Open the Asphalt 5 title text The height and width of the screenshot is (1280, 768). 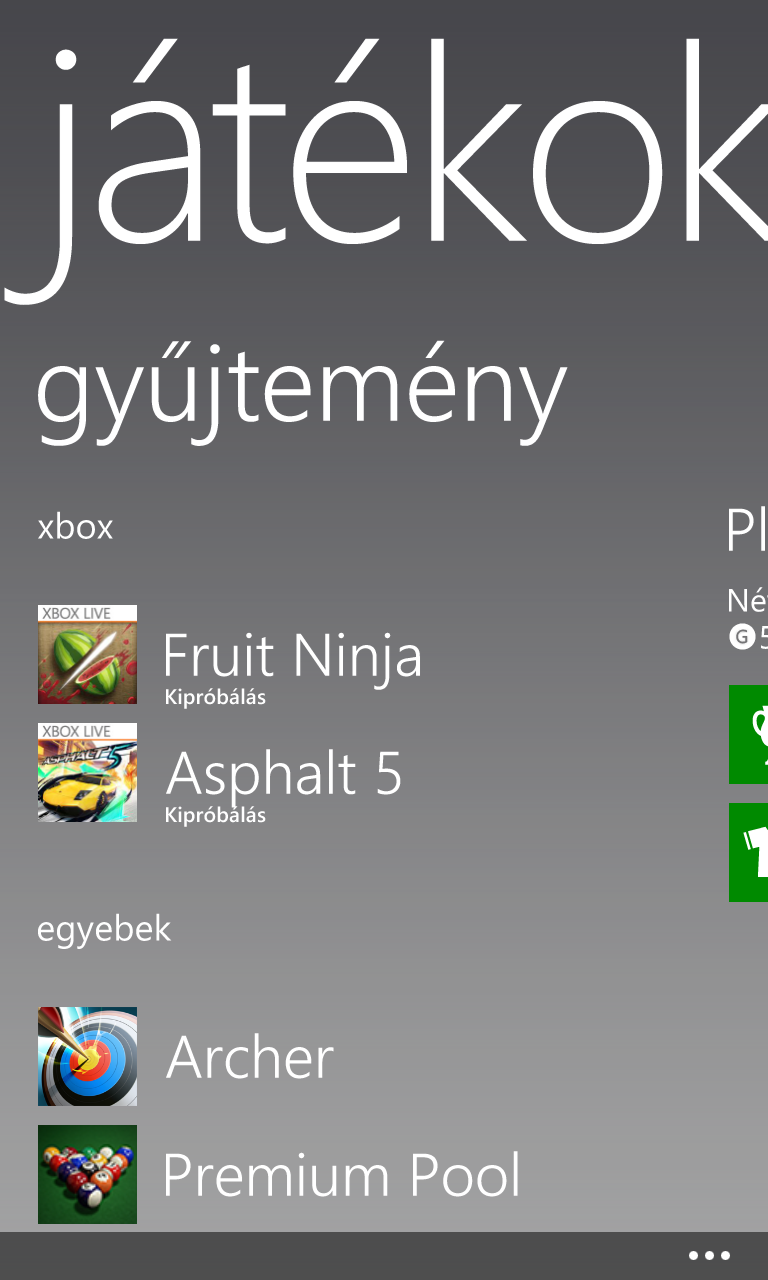(284, 773)
